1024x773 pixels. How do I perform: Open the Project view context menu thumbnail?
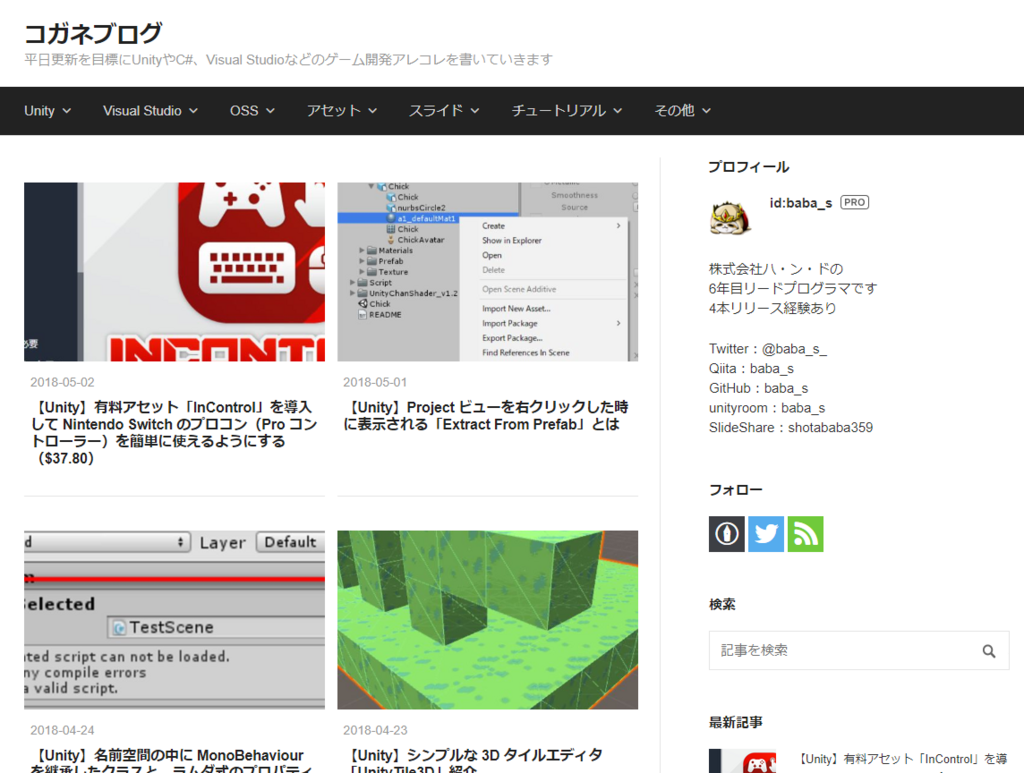pos(487,272)
